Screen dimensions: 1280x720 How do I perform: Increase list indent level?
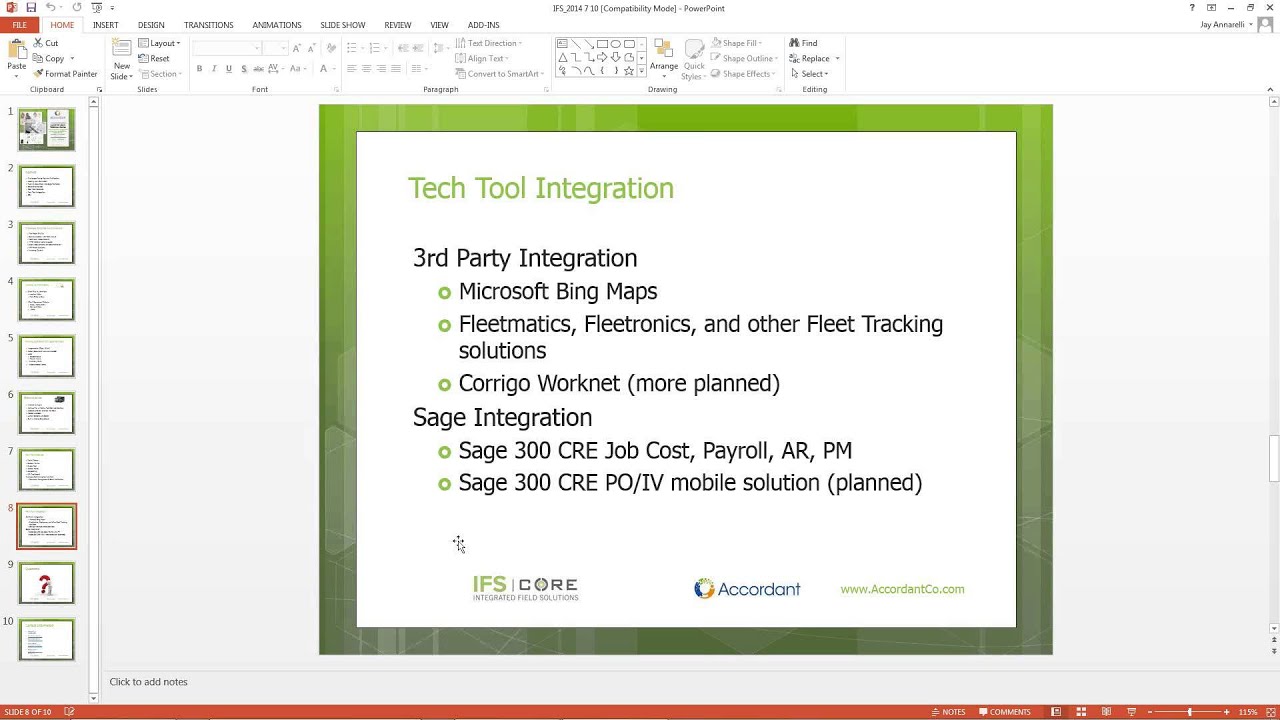coord(418,48)
